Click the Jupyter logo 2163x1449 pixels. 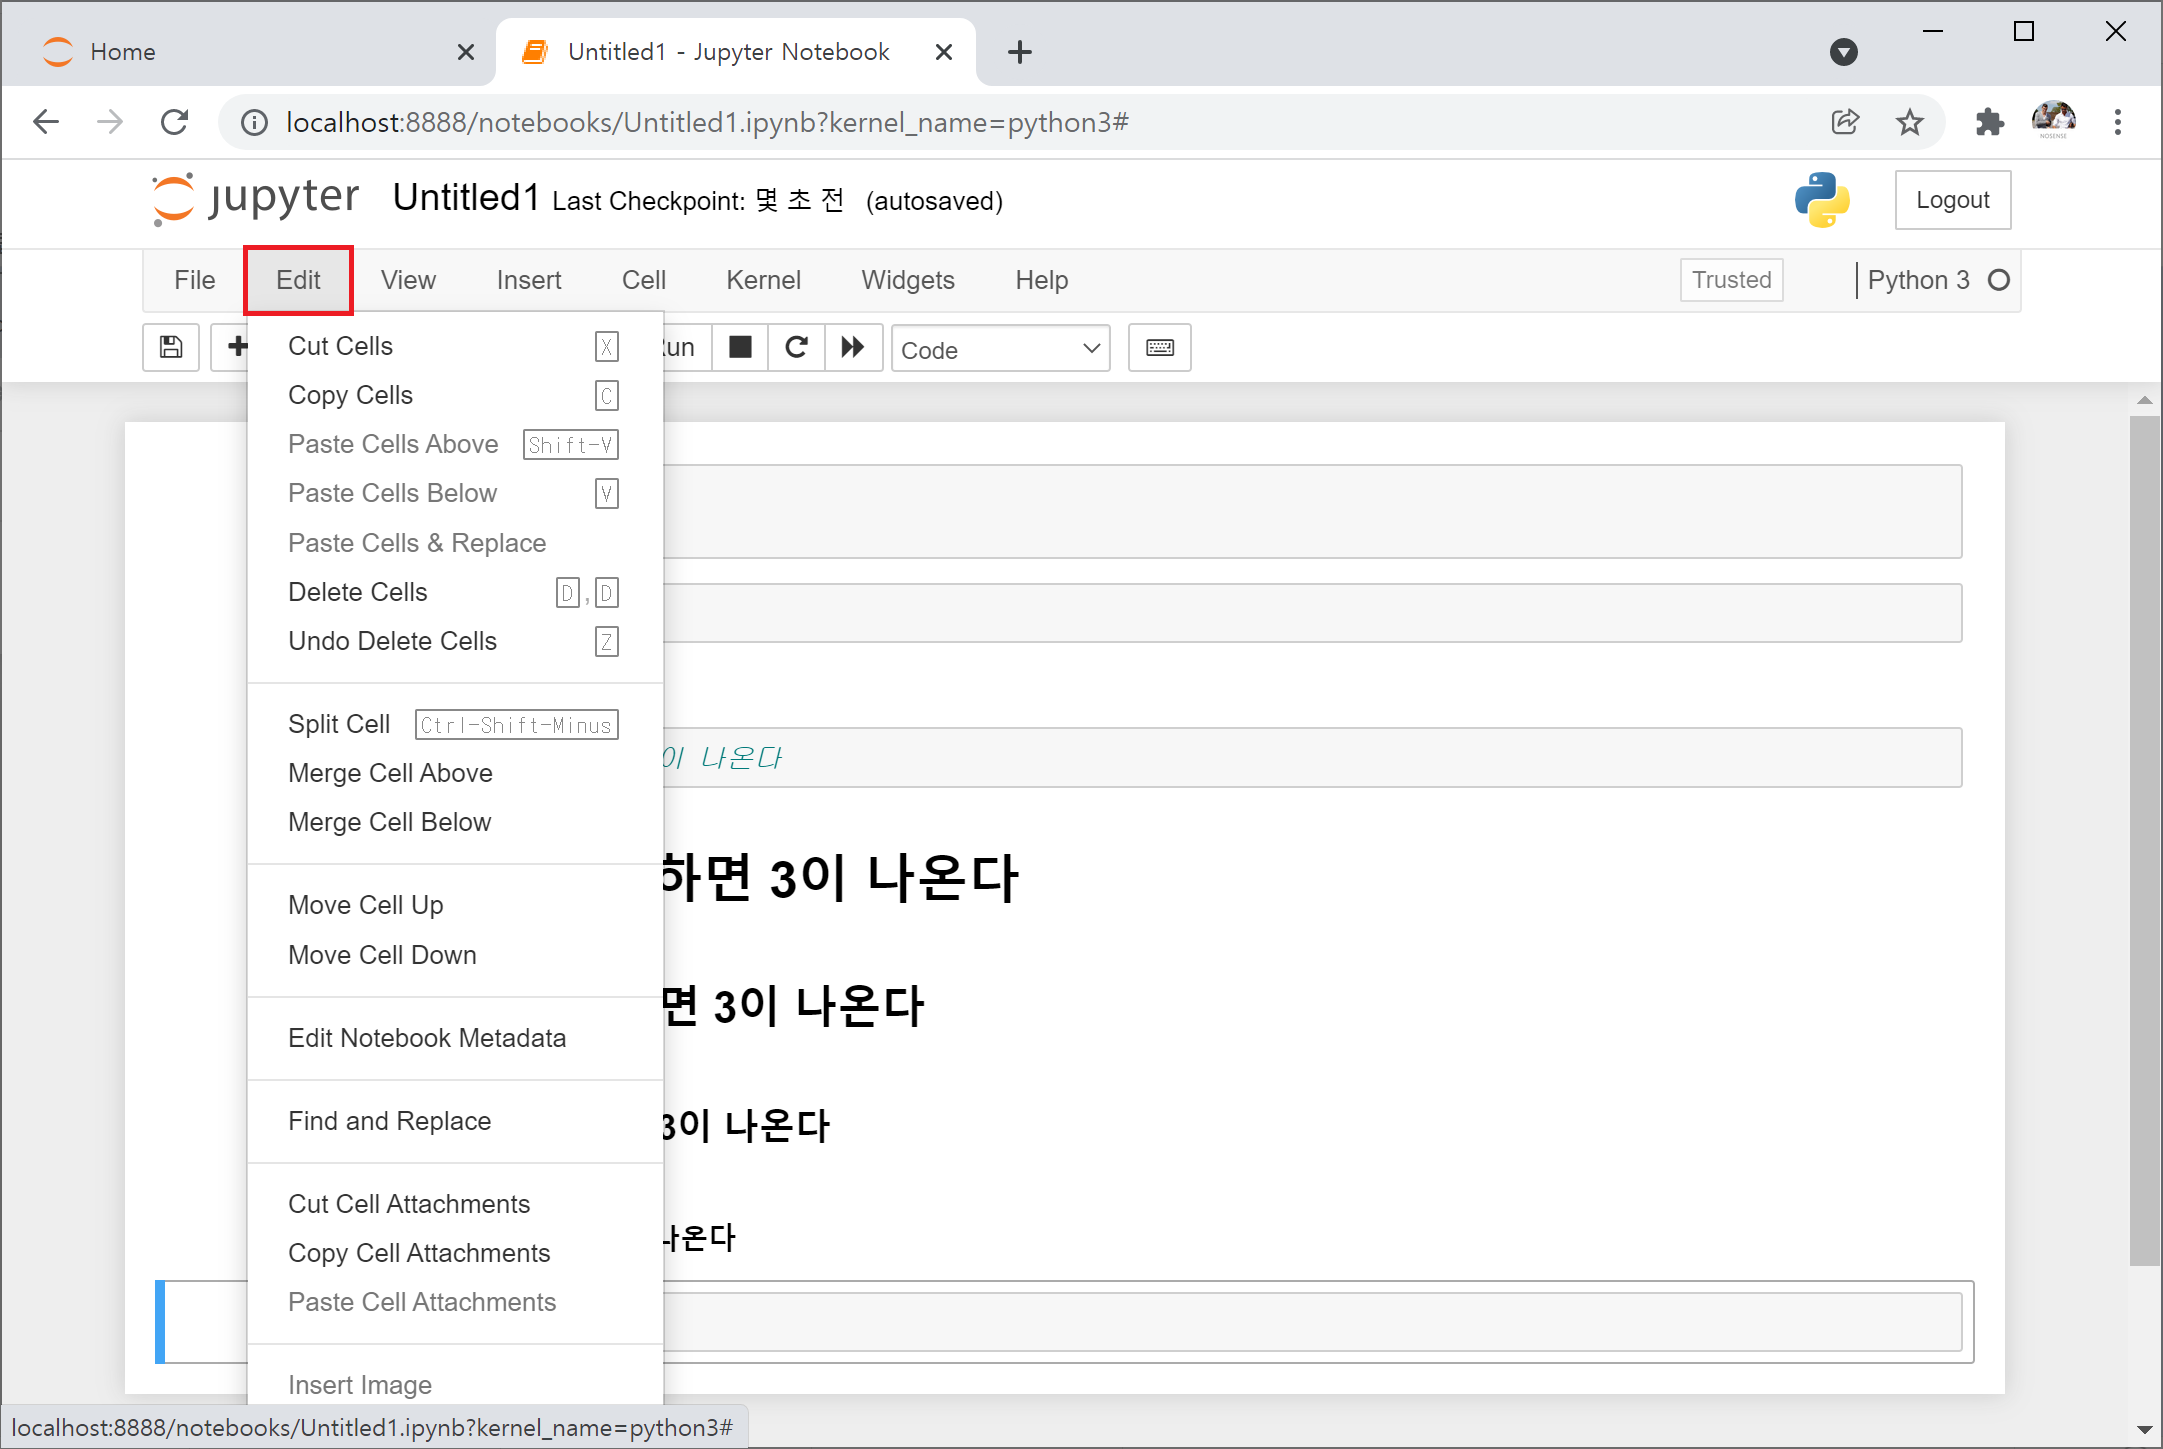tap(256, 199)
